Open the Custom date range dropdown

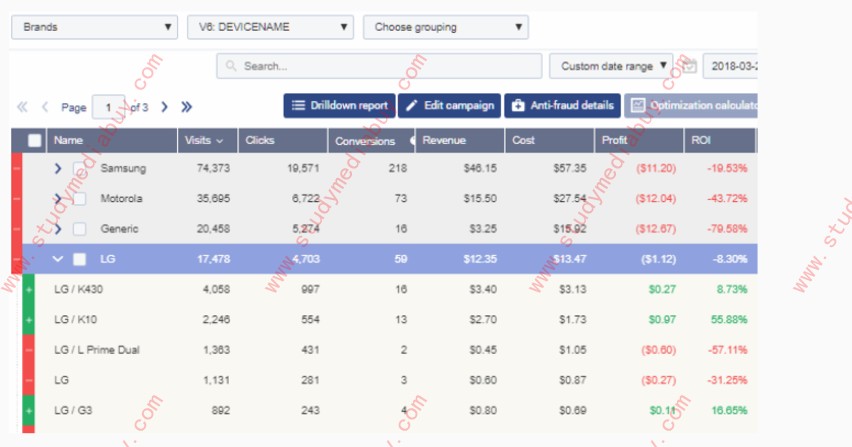pyautogui.click(x=611, y=66)
